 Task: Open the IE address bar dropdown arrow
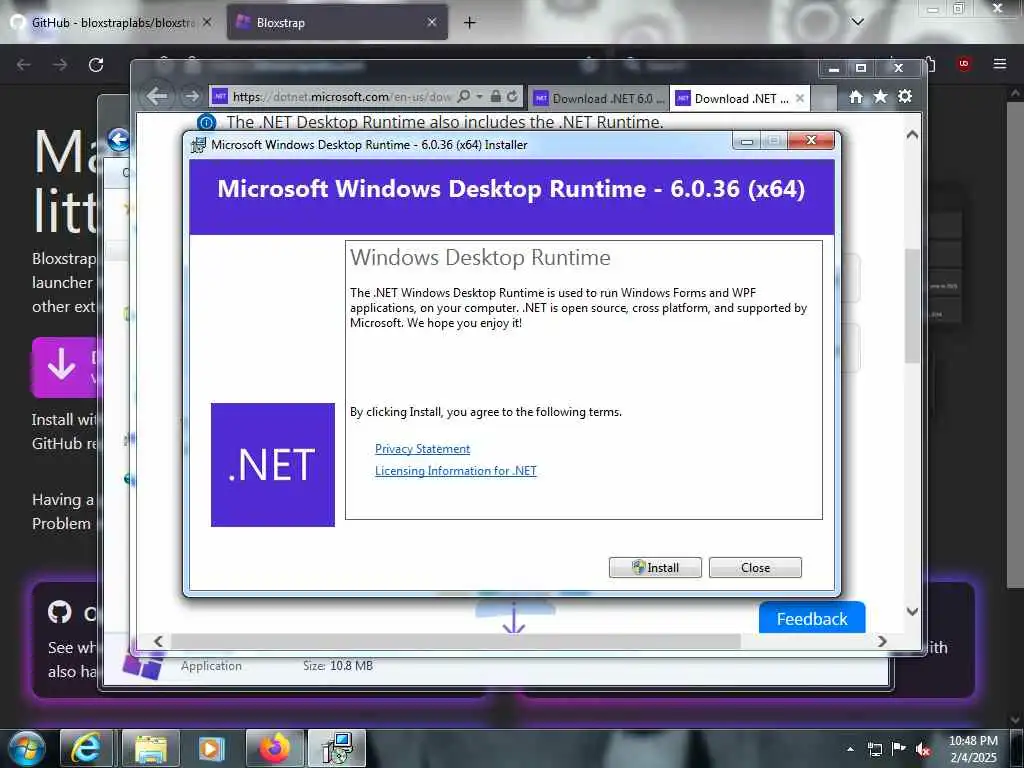[479, 97]
